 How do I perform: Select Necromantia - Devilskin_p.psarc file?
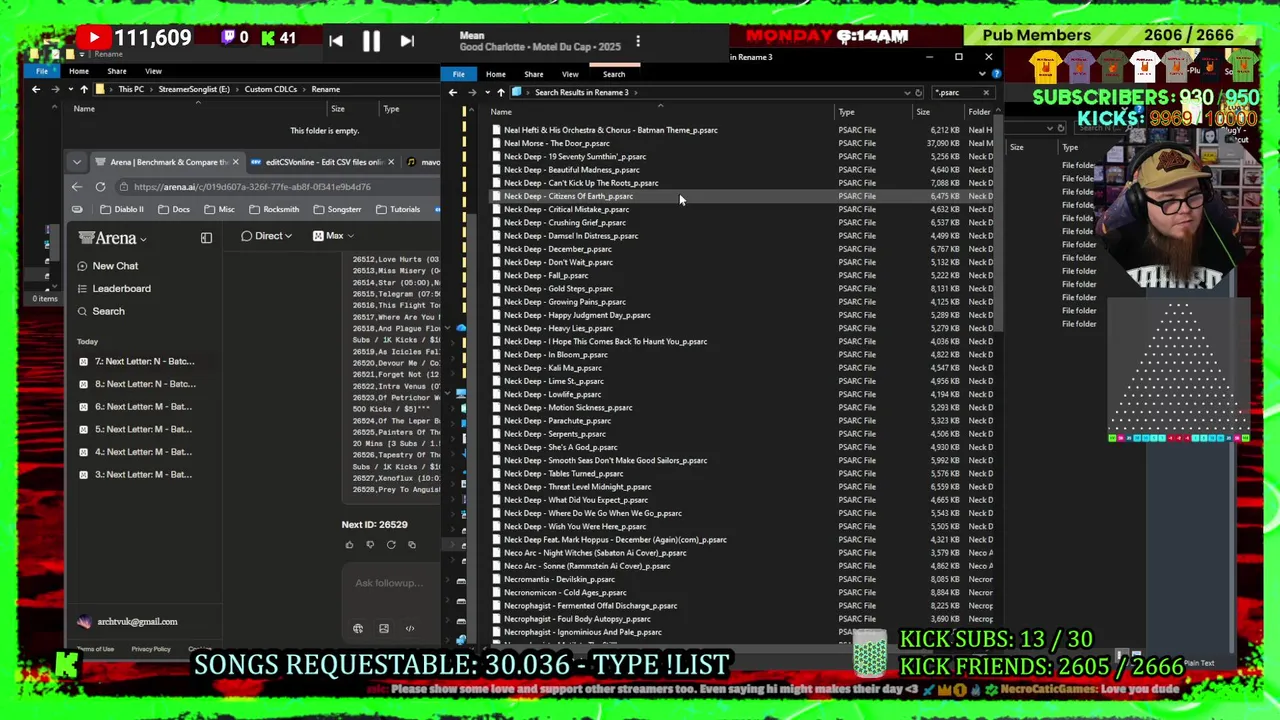tap(559, 579)
